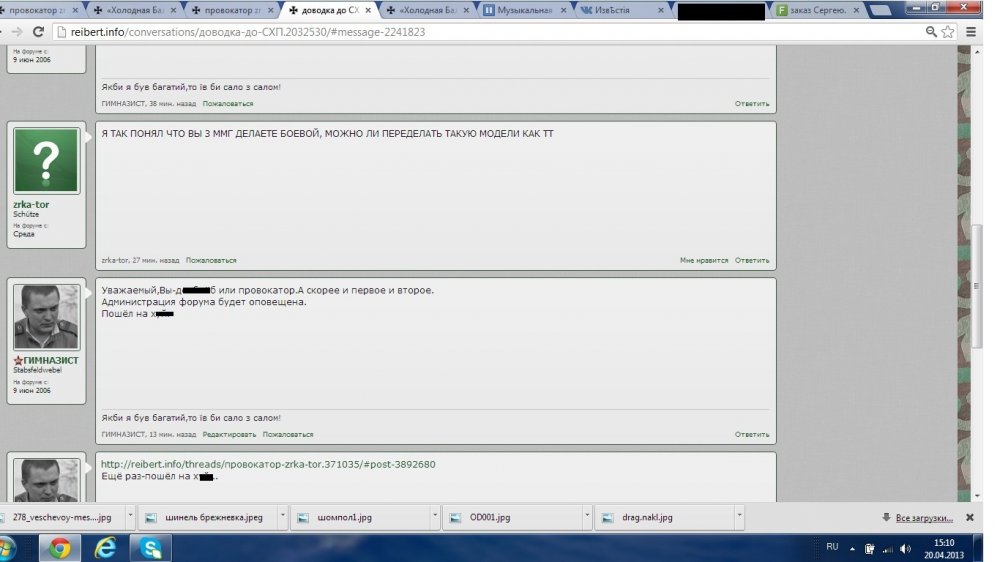The width and height of the screenshot is (1000, 562).
Task: Switch to провокатор tab just left of доводка
Action: [x=231, y=10]
